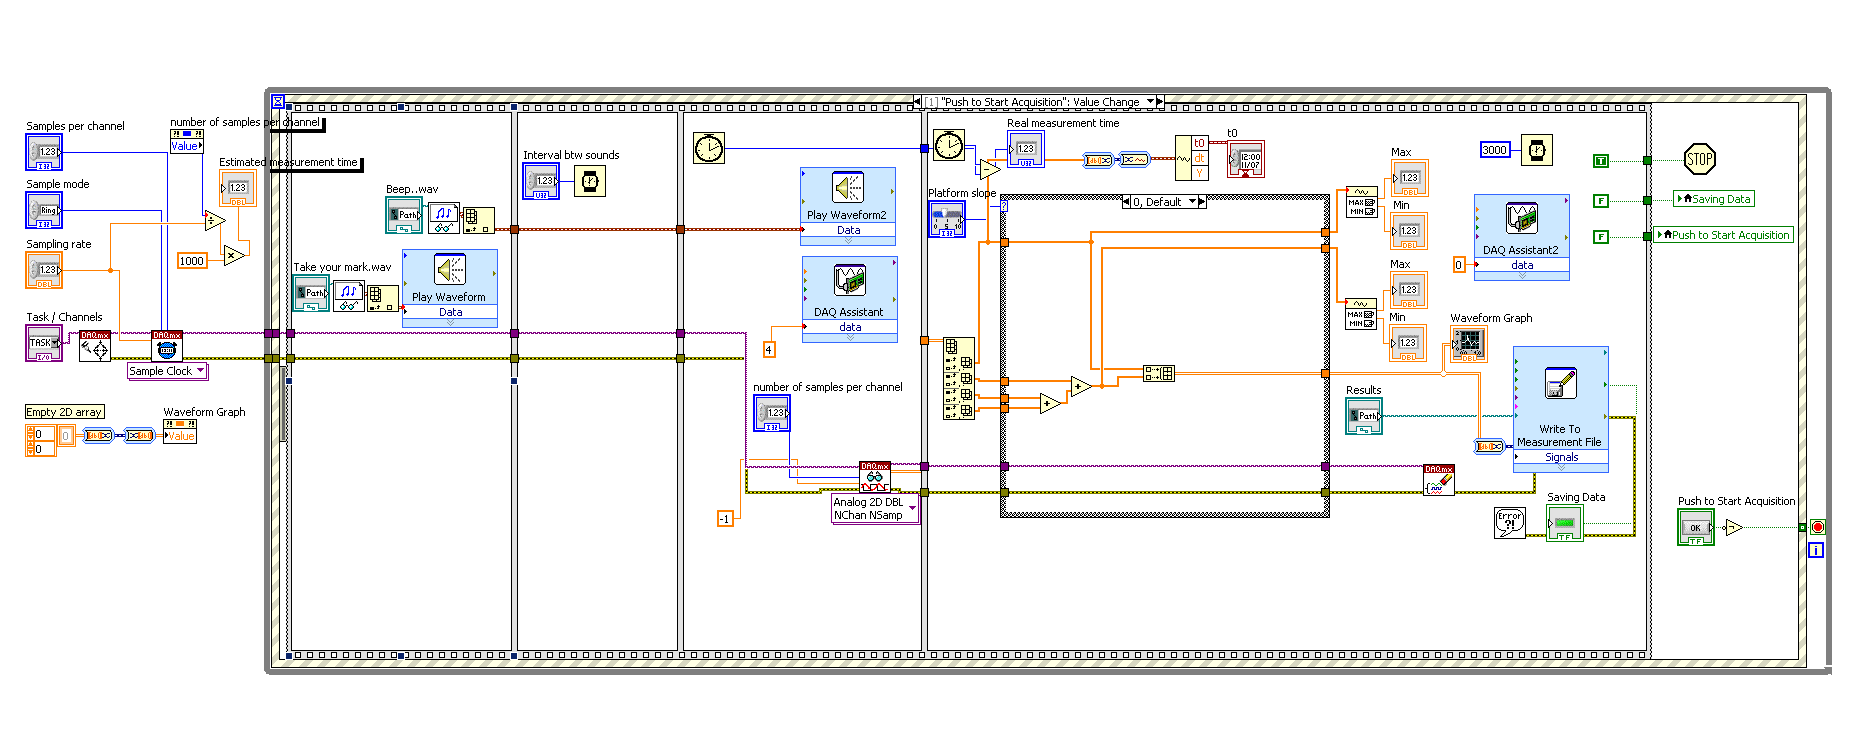This screenshot has height=731, width=1870.
Task: Select the 3000 wait time constant
Action: (1495, 150)
